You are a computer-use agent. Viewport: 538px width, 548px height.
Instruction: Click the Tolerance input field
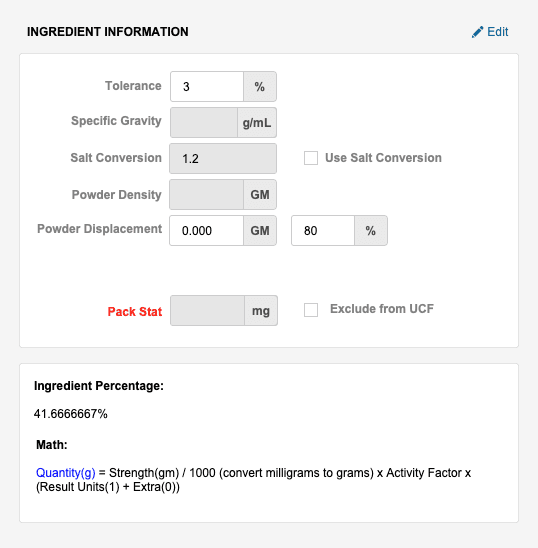207,87
